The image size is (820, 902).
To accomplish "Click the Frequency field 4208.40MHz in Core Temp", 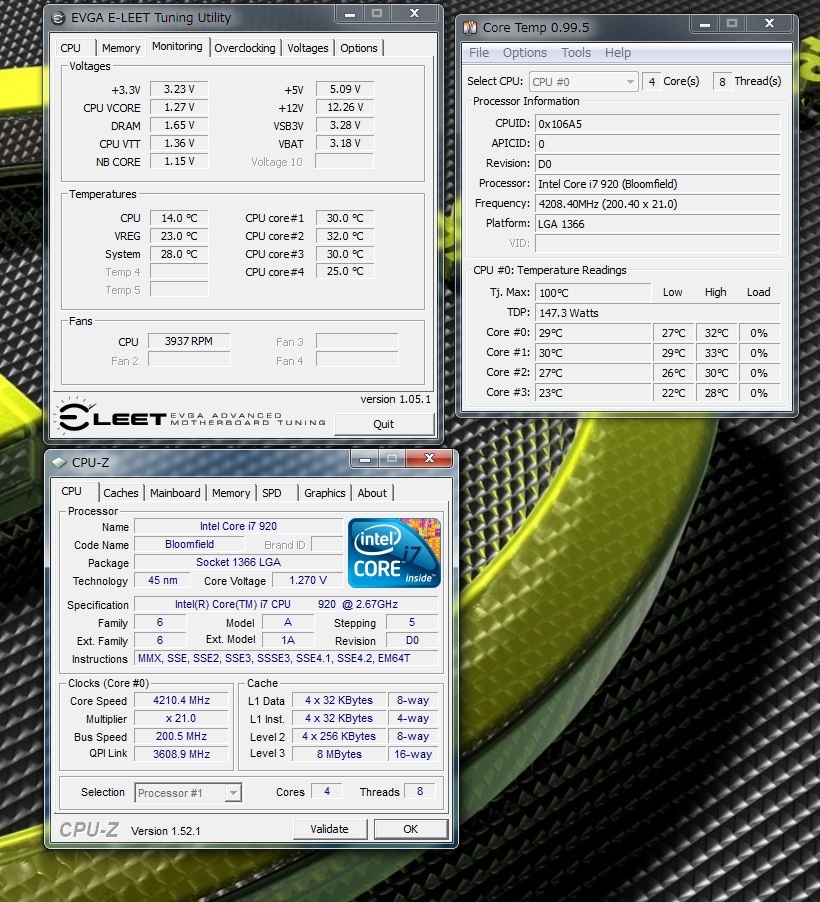I will [658, 204].
